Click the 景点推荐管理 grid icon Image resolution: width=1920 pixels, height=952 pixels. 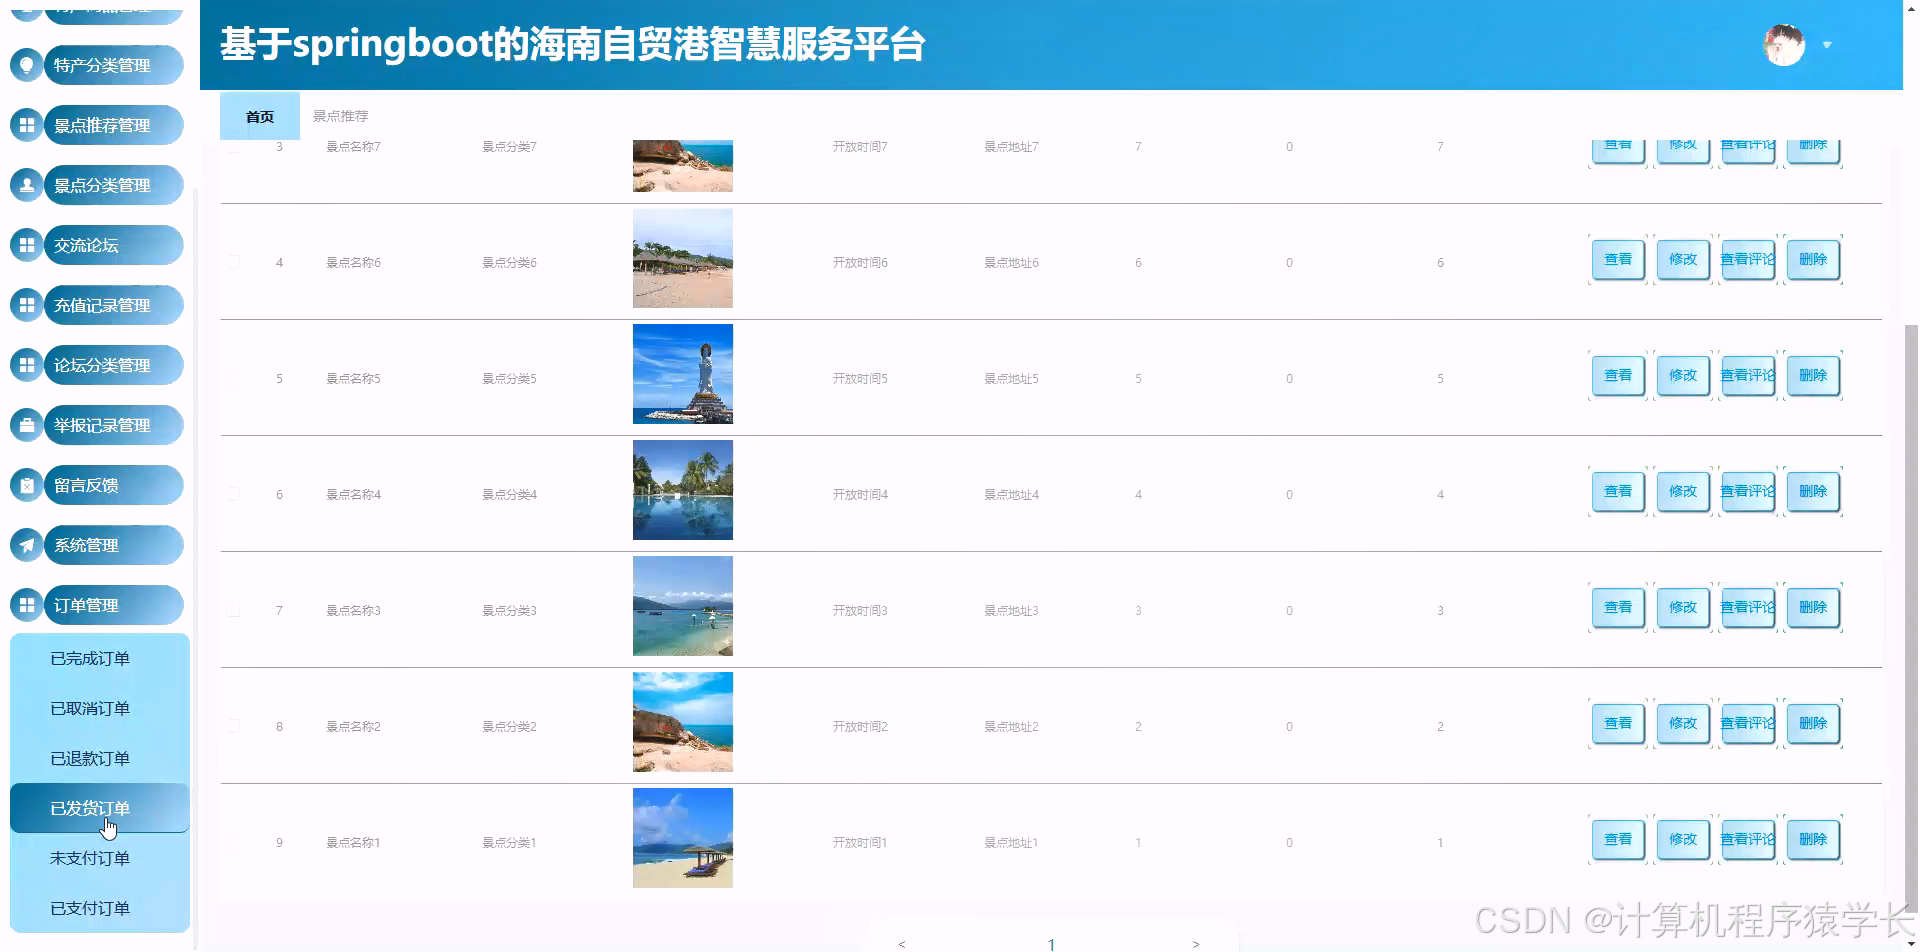27,125
